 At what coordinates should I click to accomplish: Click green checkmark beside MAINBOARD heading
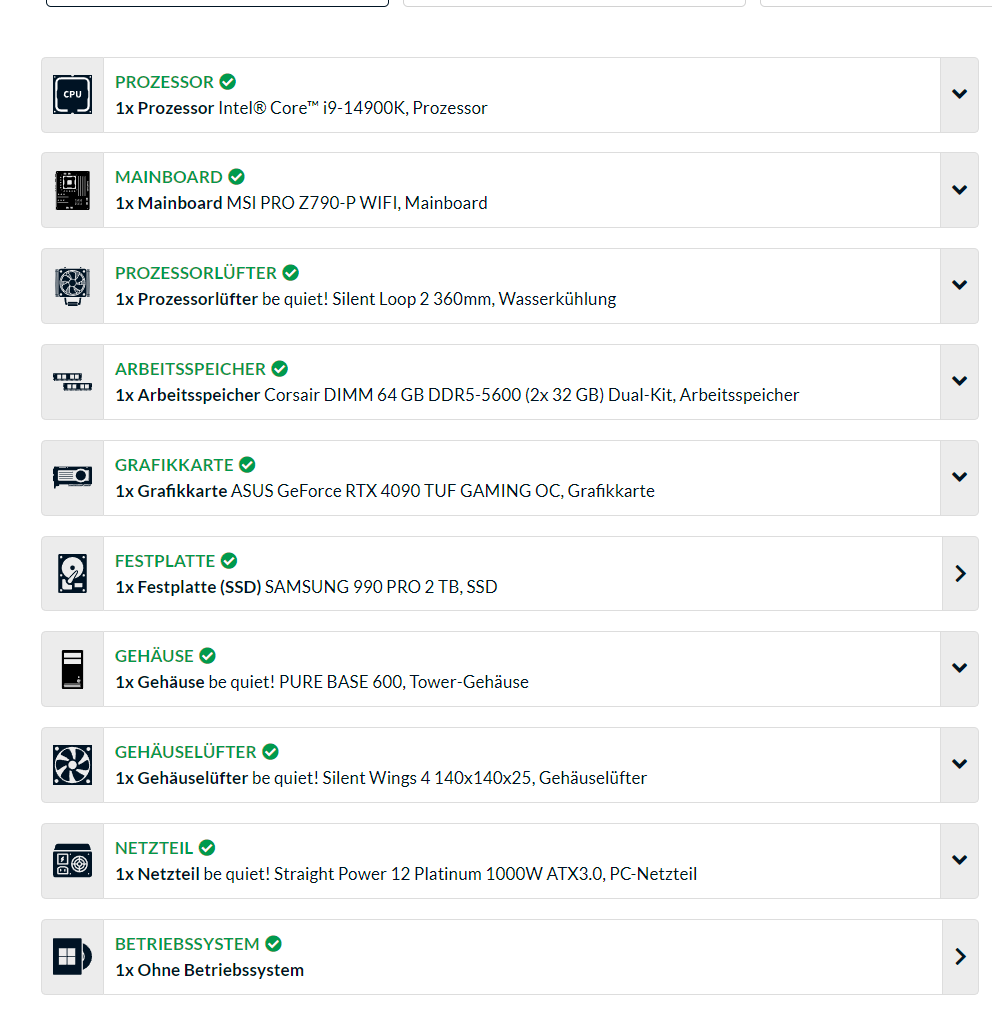pyautogui.click(x=236, y=176)
